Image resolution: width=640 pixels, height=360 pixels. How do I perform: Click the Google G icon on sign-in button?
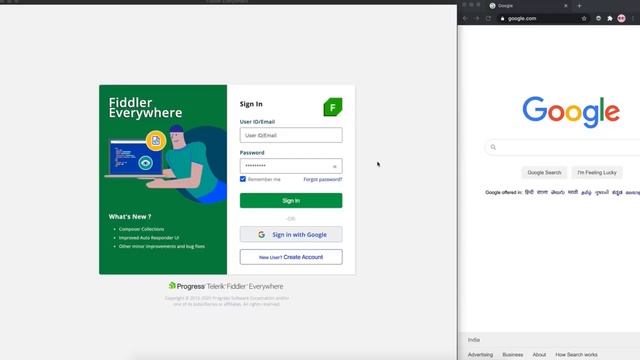[x=262, y=235]
